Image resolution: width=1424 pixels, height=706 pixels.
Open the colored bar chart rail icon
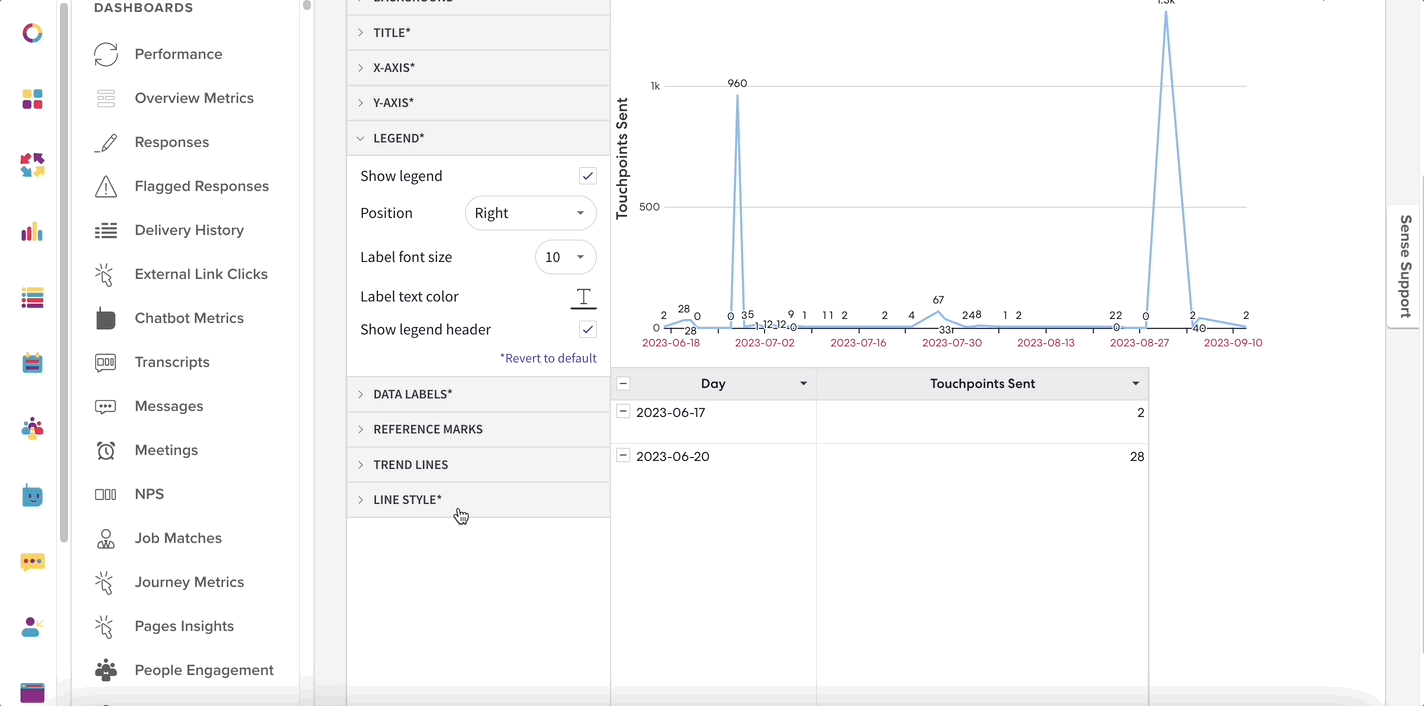(x=32, y=232)
